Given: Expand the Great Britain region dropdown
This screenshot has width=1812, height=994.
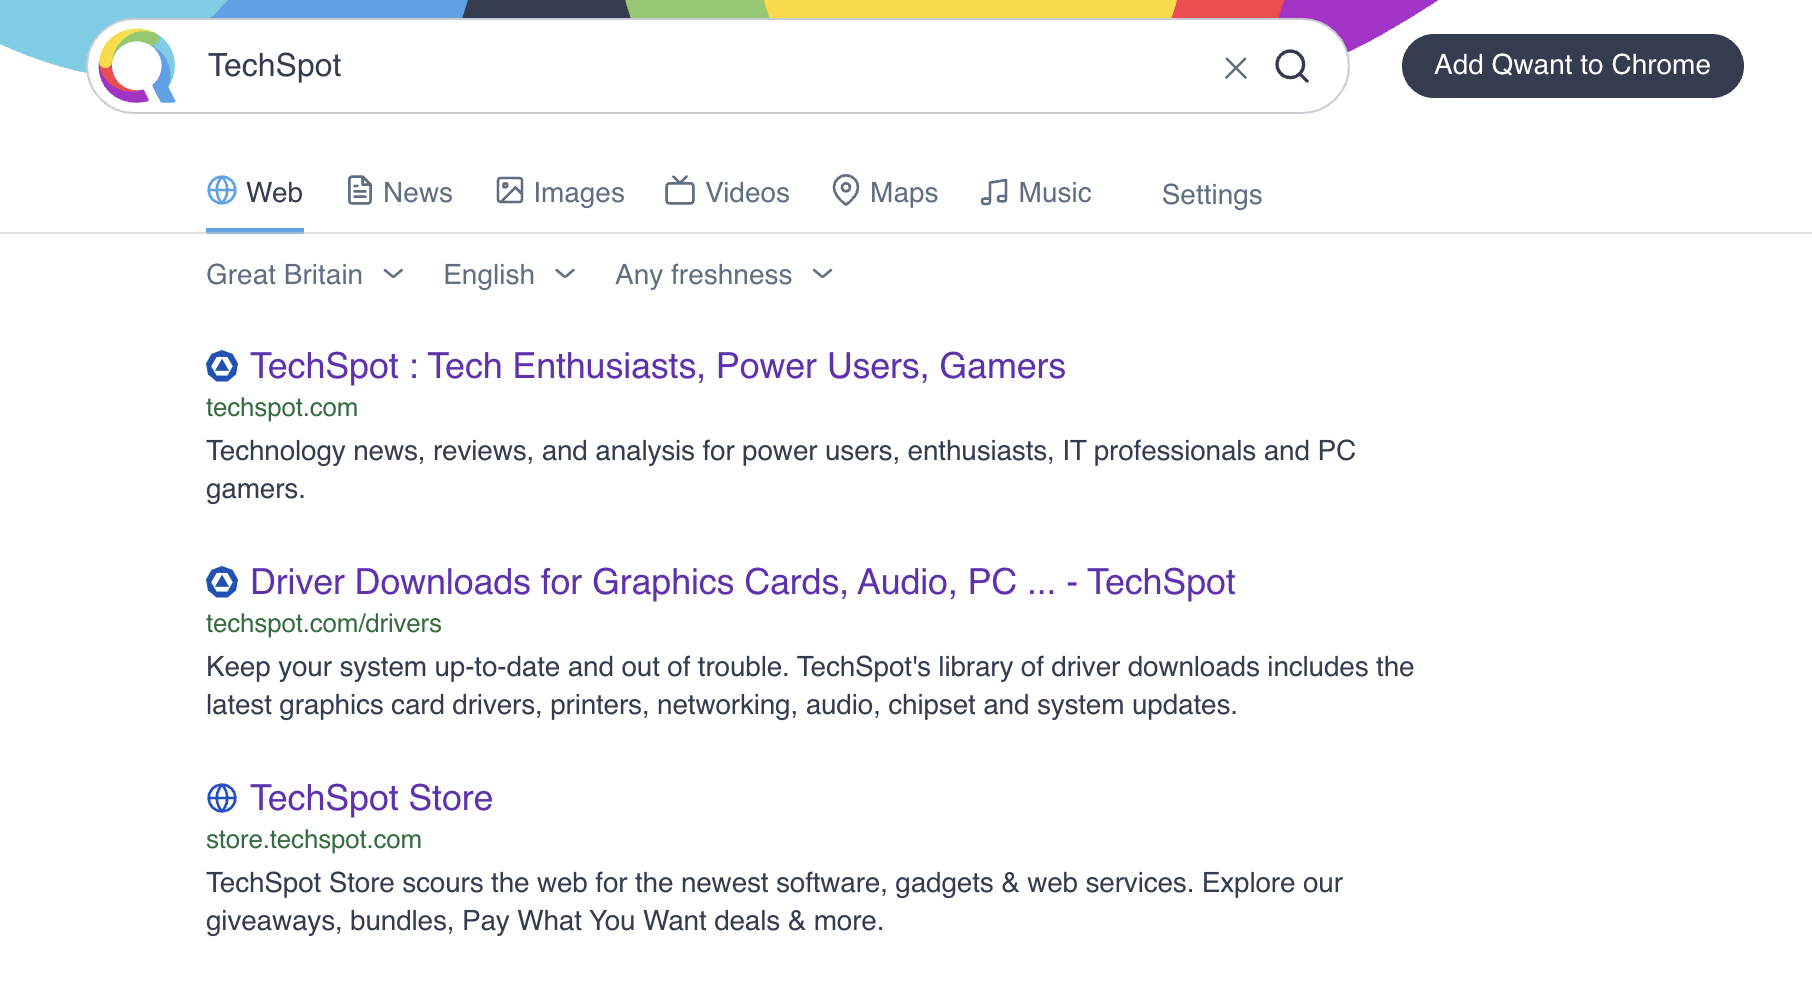Looking at the screenshot, I should [x=305, y=274].
